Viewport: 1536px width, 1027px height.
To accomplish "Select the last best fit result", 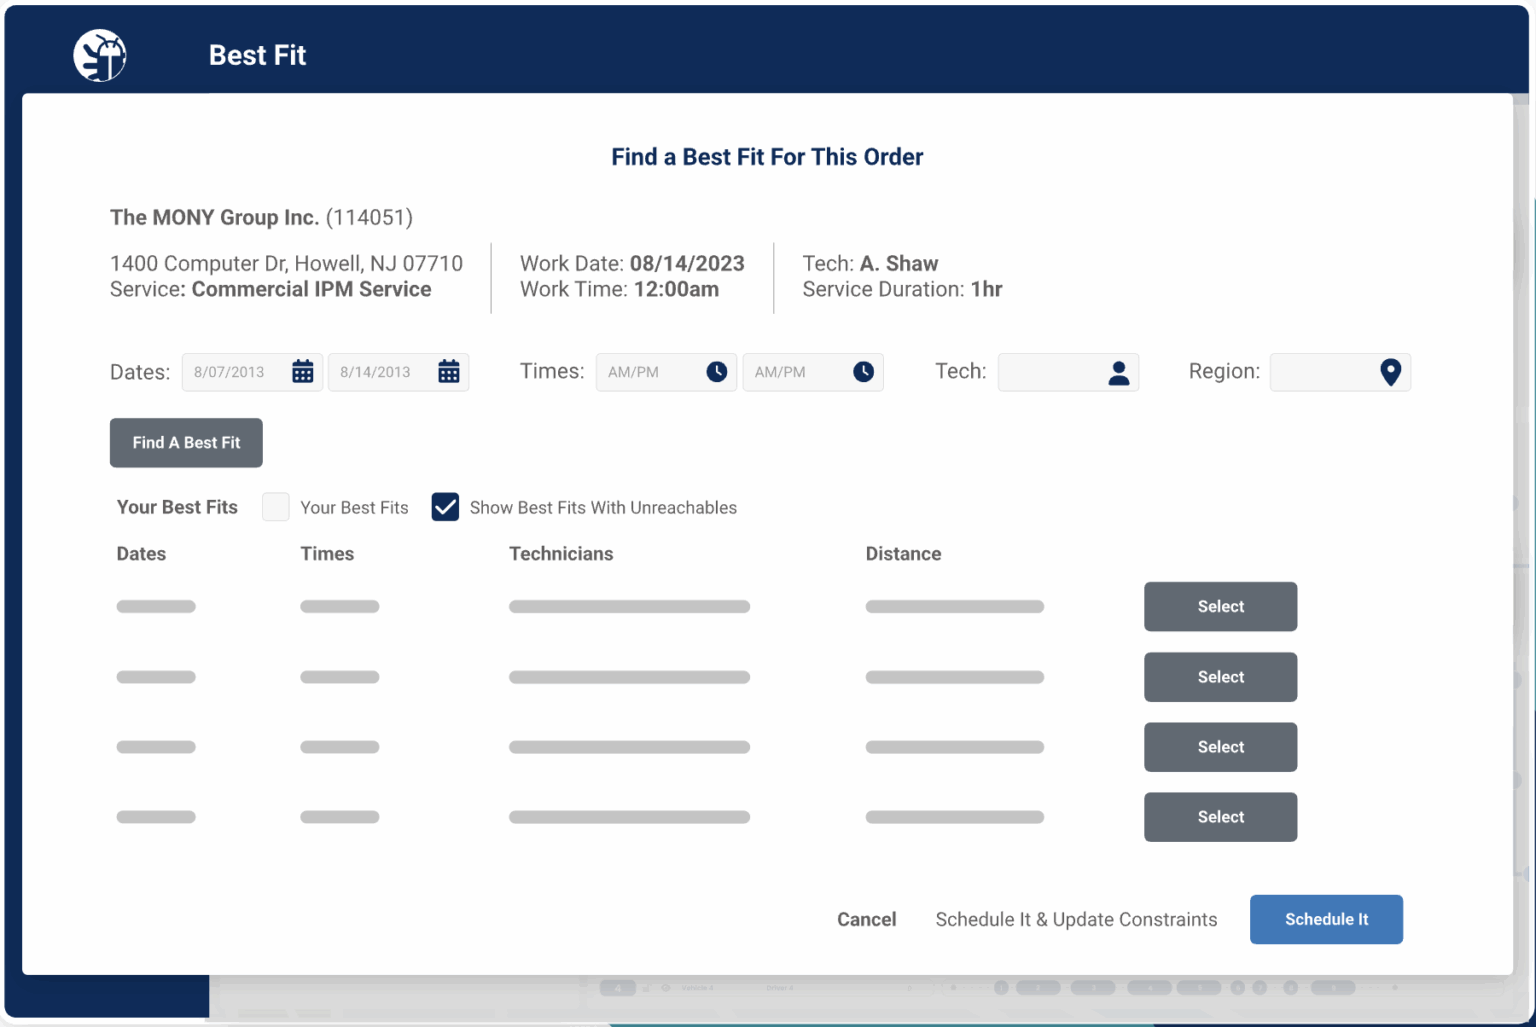I will pyautogui.click(x=1220, y=817).
